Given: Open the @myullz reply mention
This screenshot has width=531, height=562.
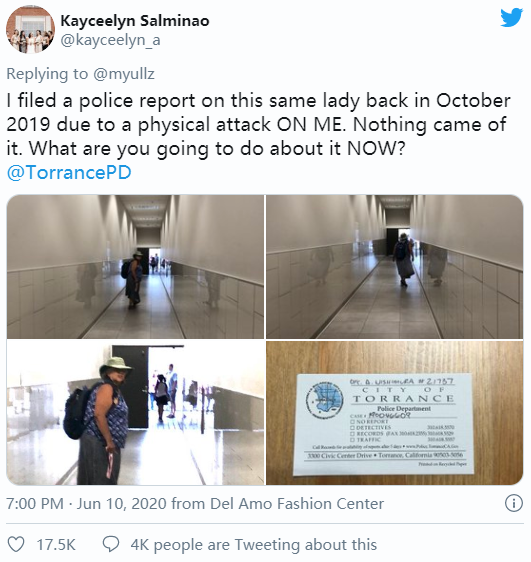Looking at the screenshot, I should point(124,74).
